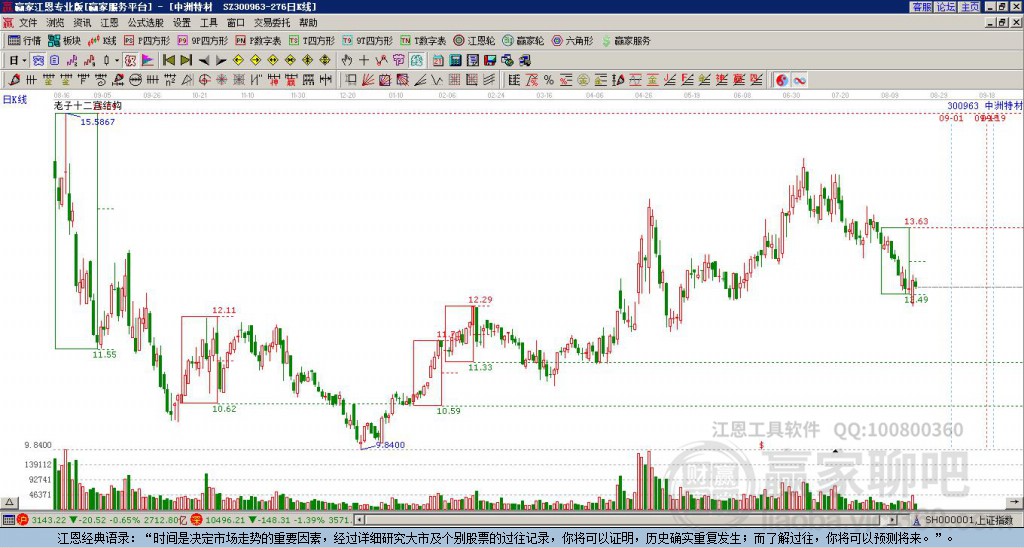This screenshot has width=1024, height=548.
Task: Click the 客服 button in title bar
Action: pyautogui.click(x=921, y=6)
